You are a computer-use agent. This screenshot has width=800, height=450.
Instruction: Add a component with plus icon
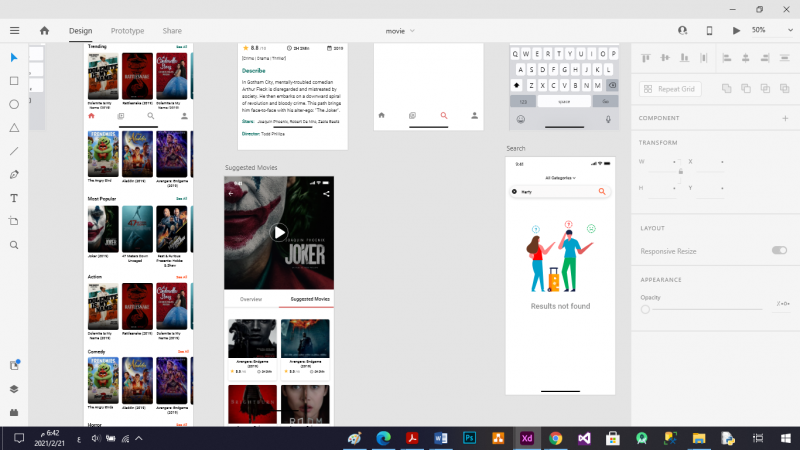coord(785,118)
